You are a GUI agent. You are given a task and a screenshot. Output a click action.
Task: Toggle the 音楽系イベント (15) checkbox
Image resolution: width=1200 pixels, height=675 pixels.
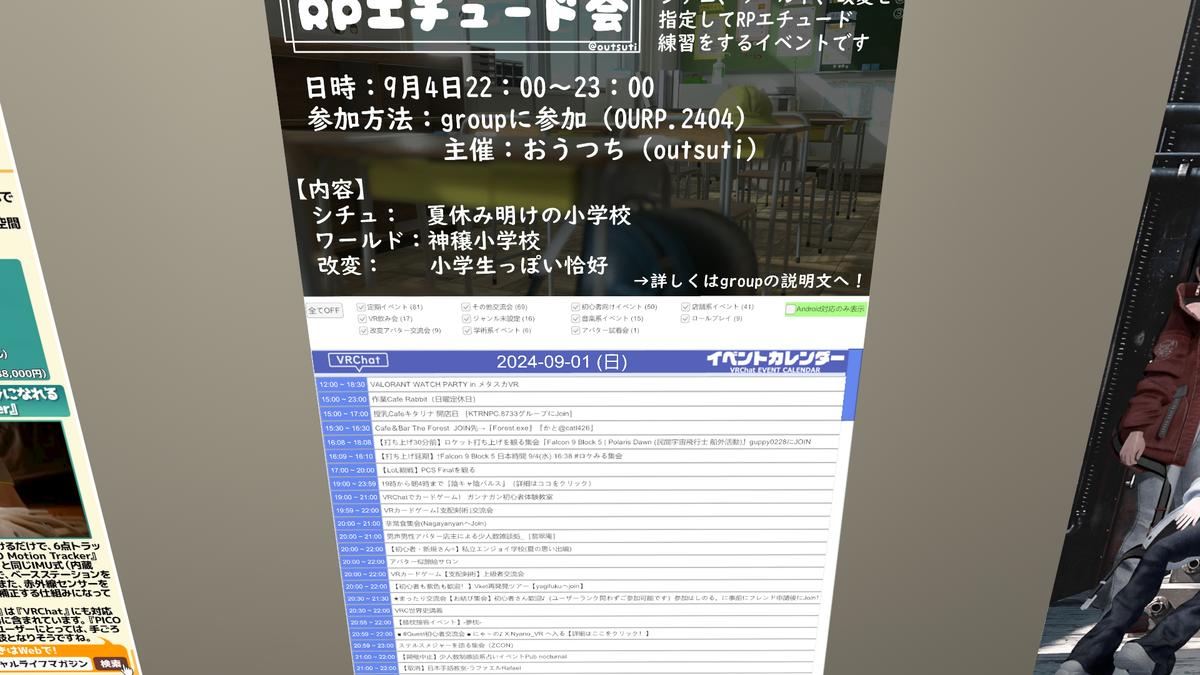576,318
